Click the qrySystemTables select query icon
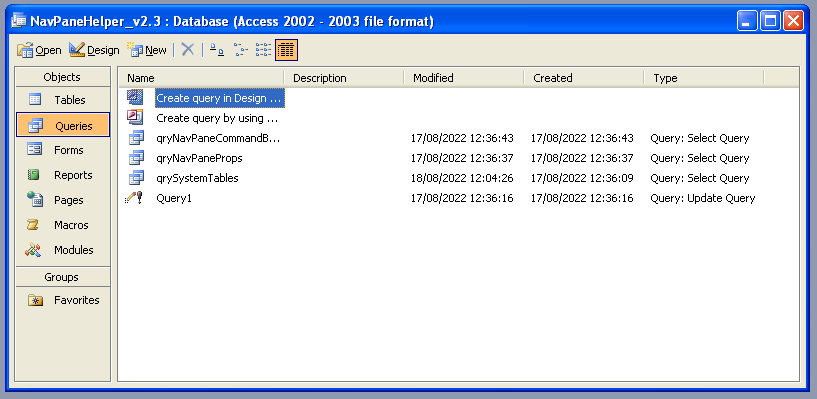Image resolution: width=817 pixels, height=399 pixels. [136, 178]
